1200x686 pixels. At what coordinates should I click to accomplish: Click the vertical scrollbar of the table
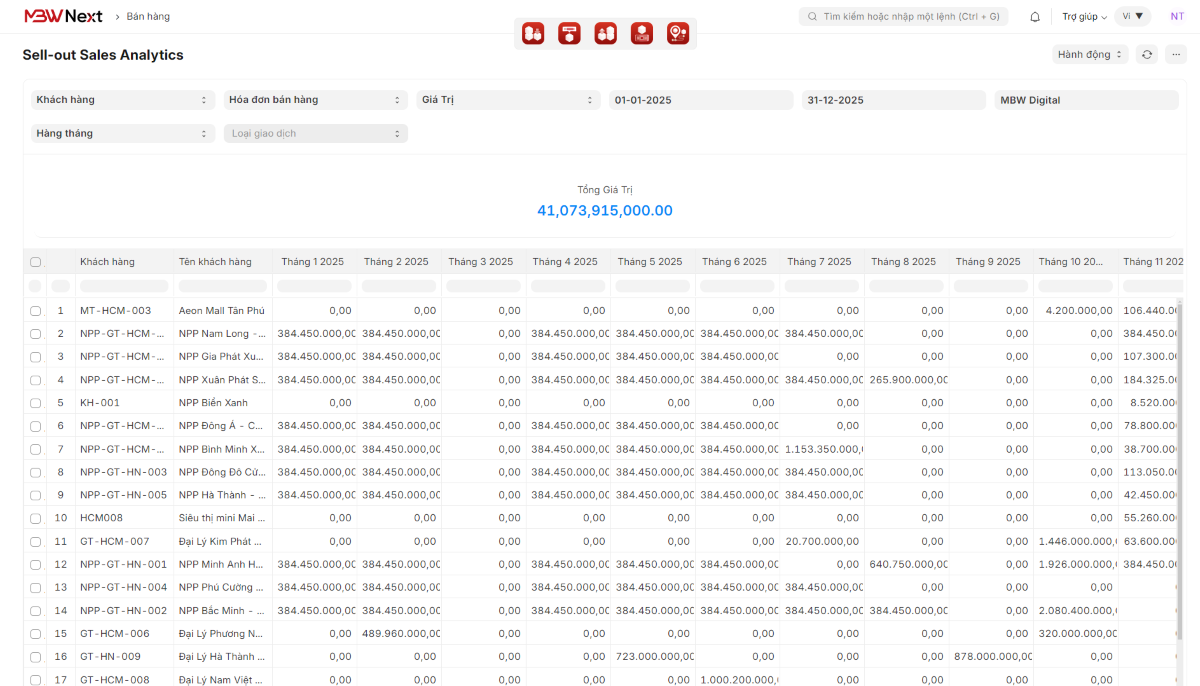pyautogui.click(x=1181, y=450)
